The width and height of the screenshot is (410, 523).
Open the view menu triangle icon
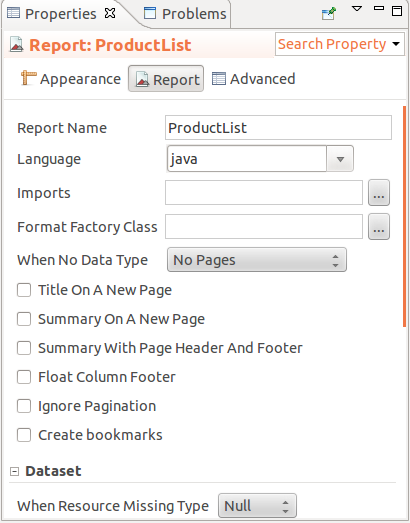357,8
